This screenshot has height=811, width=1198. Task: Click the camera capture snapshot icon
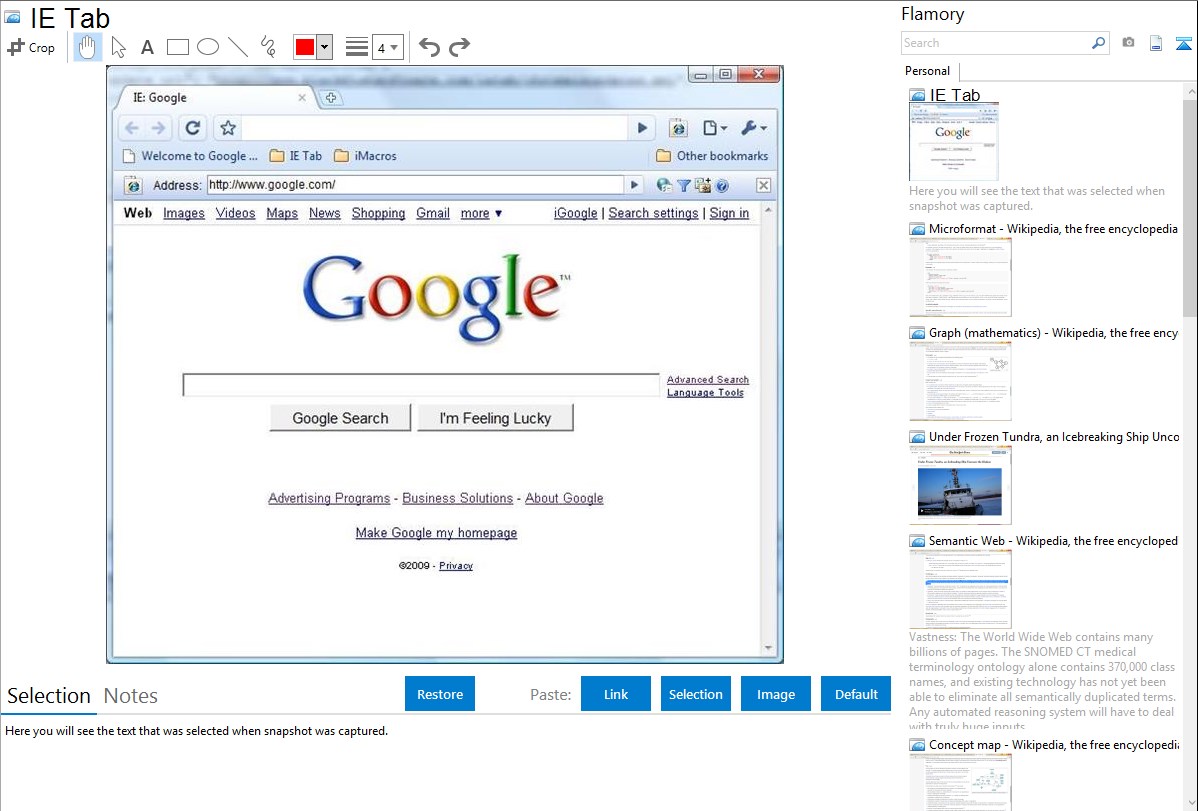[x=1128, y=43]
